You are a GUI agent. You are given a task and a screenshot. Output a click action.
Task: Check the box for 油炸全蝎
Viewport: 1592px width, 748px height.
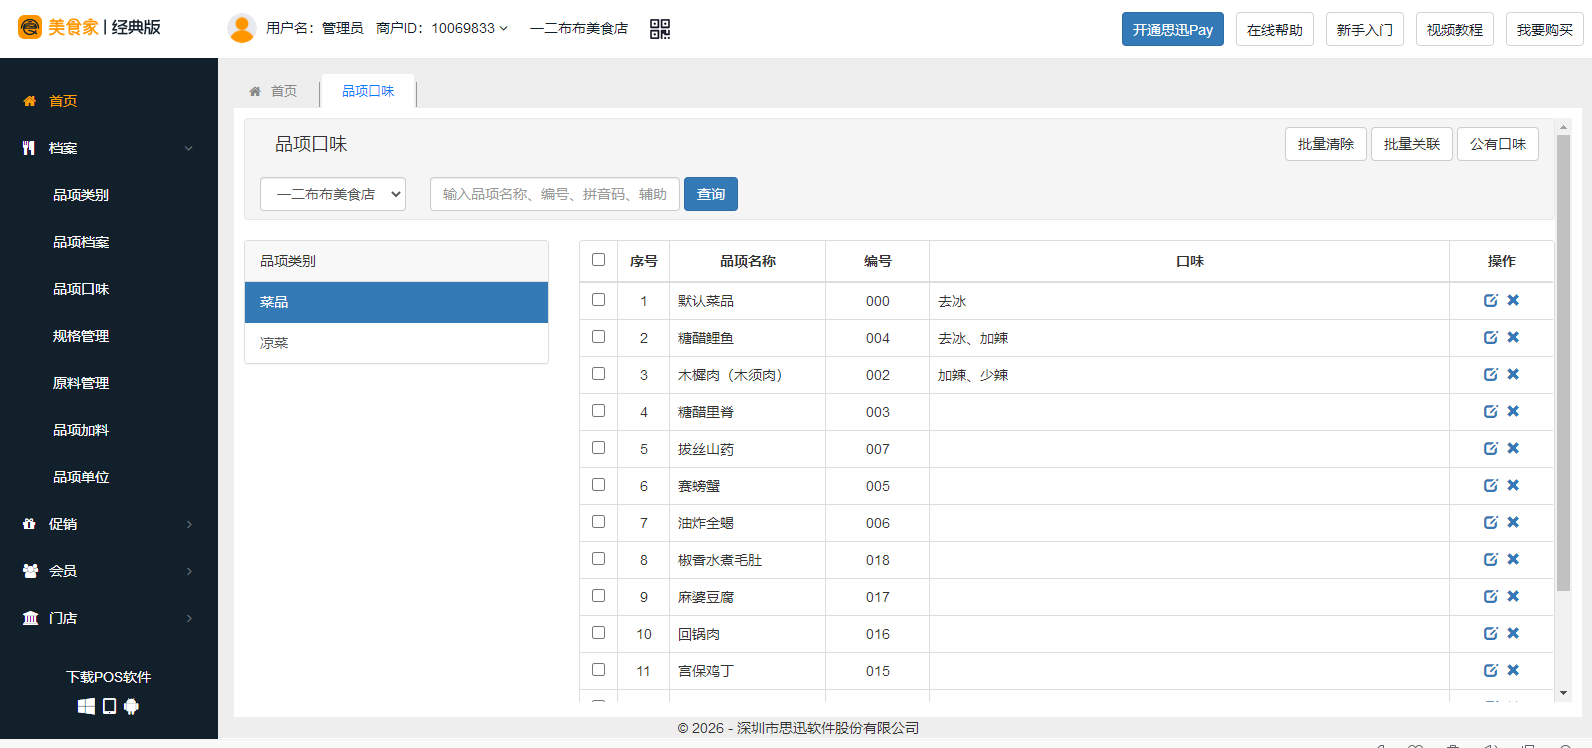[598, 521]
